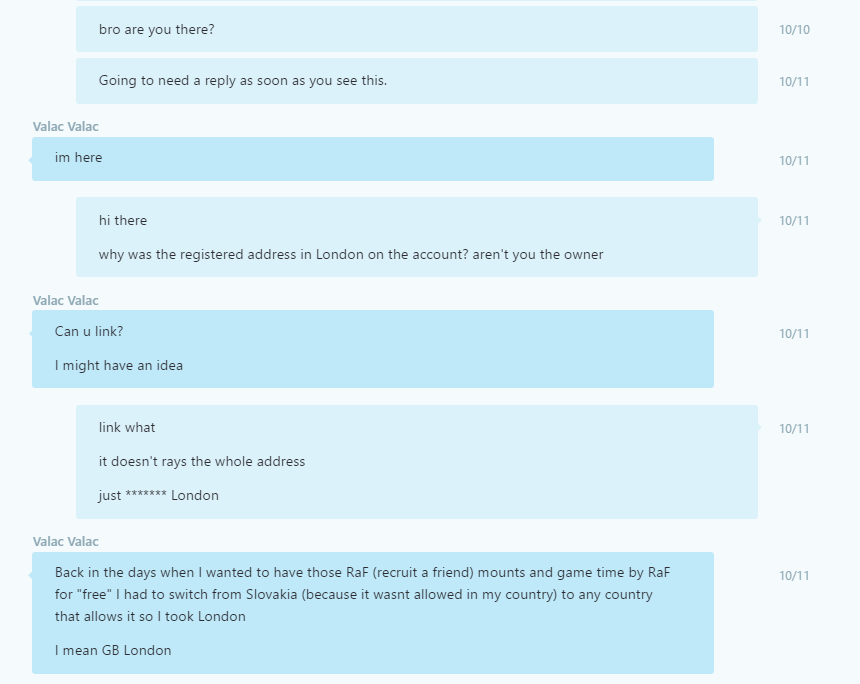The image size is (860, 684).
Task: Click Valac Valac name above the RaF message
Action: (66, 542)
